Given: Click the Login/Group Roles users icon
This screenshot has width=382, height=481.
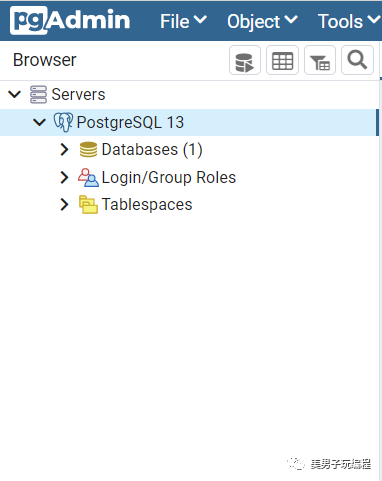Looking at the screenshot, I should tap(88, 177).
